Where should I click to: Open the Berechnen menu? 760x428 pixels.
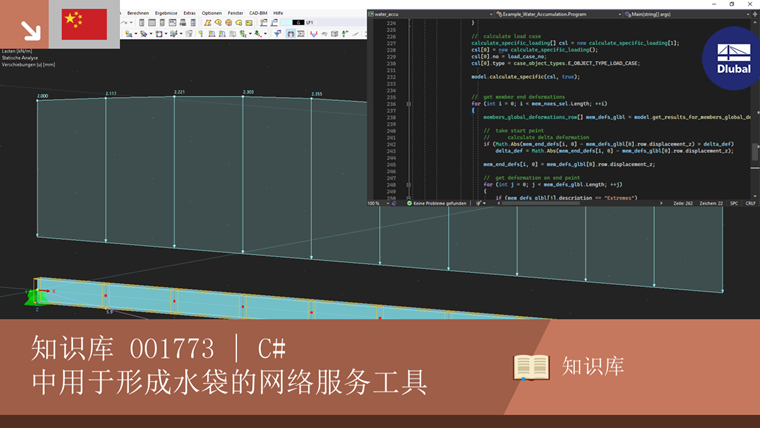138,13
